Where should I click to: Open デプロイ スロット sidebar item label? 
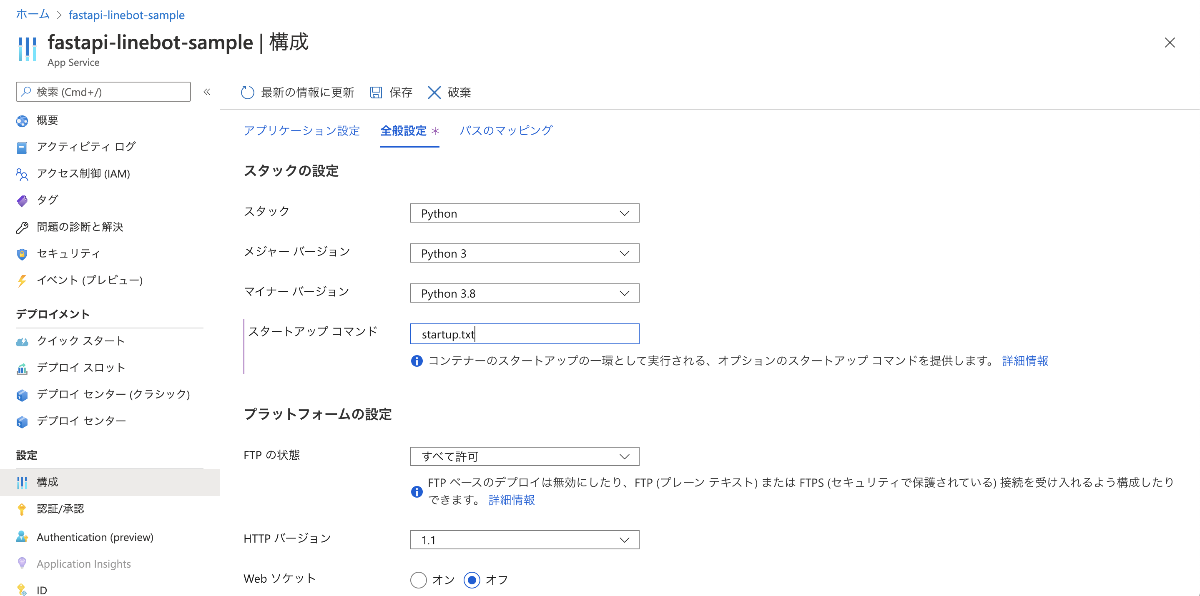click(x=81, y=368)
